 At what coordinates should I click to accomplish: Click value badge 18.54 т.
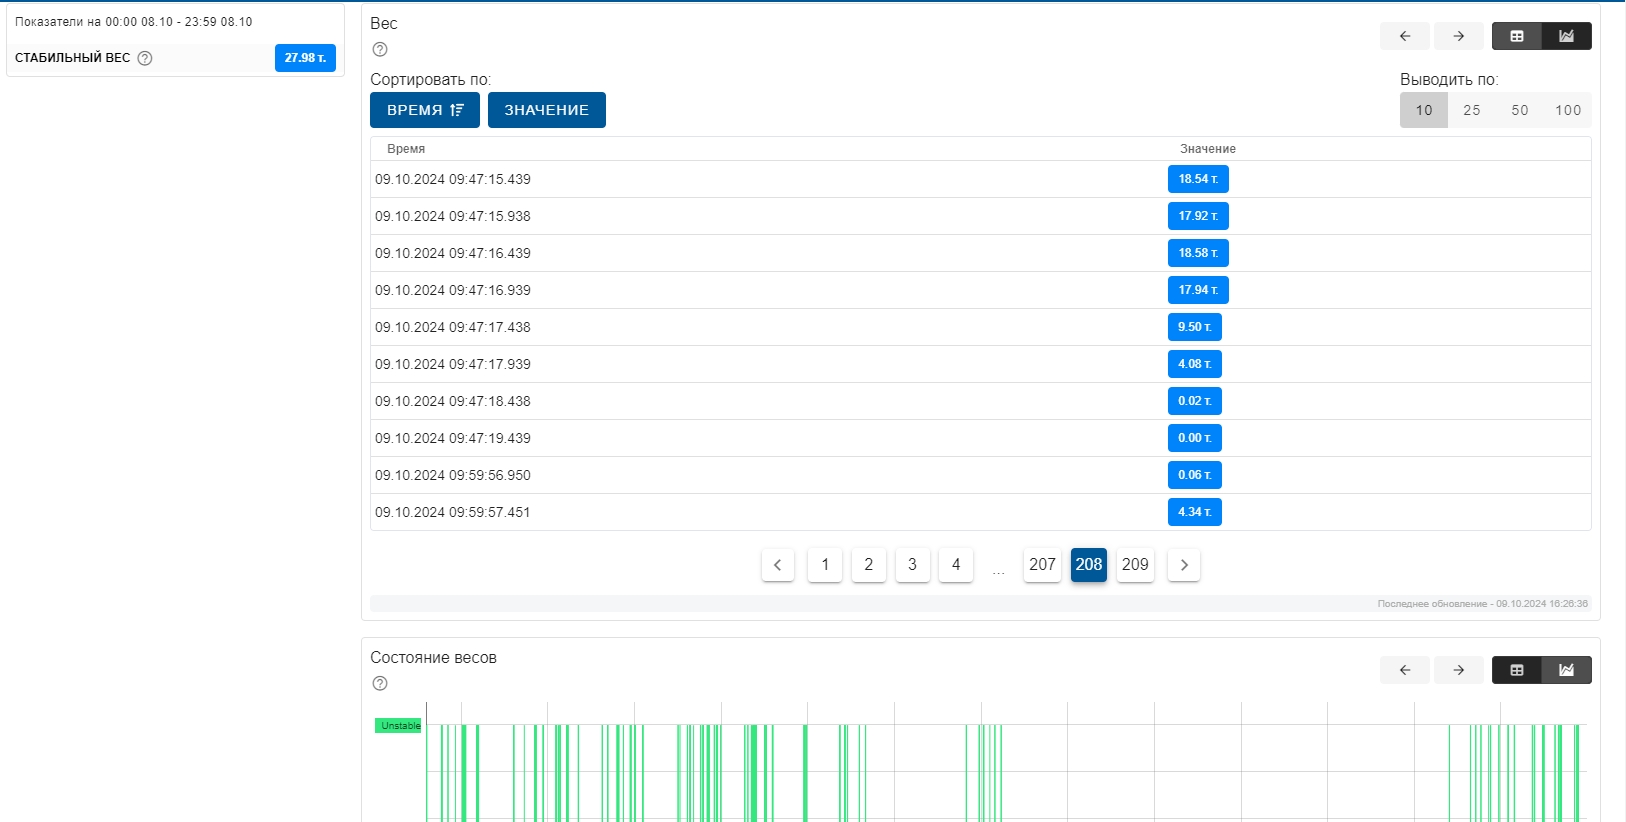pyautogui.click(x=1198, y=179)
